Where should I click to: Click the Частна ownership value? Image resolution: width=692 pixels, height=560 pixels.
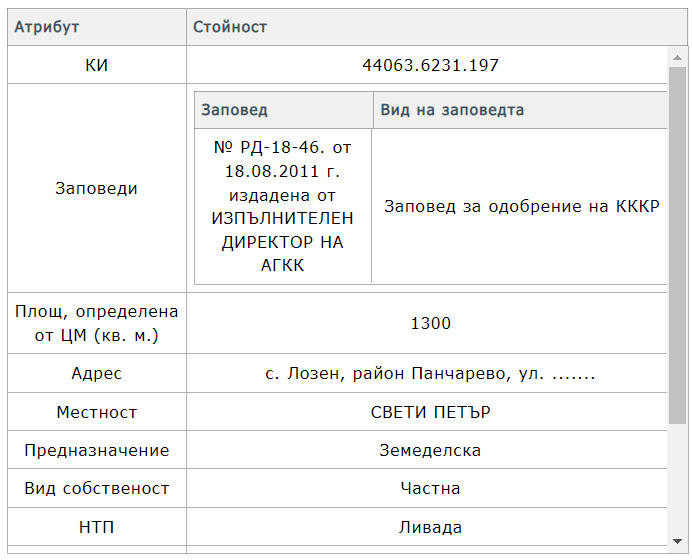click(x=430, y=489)
